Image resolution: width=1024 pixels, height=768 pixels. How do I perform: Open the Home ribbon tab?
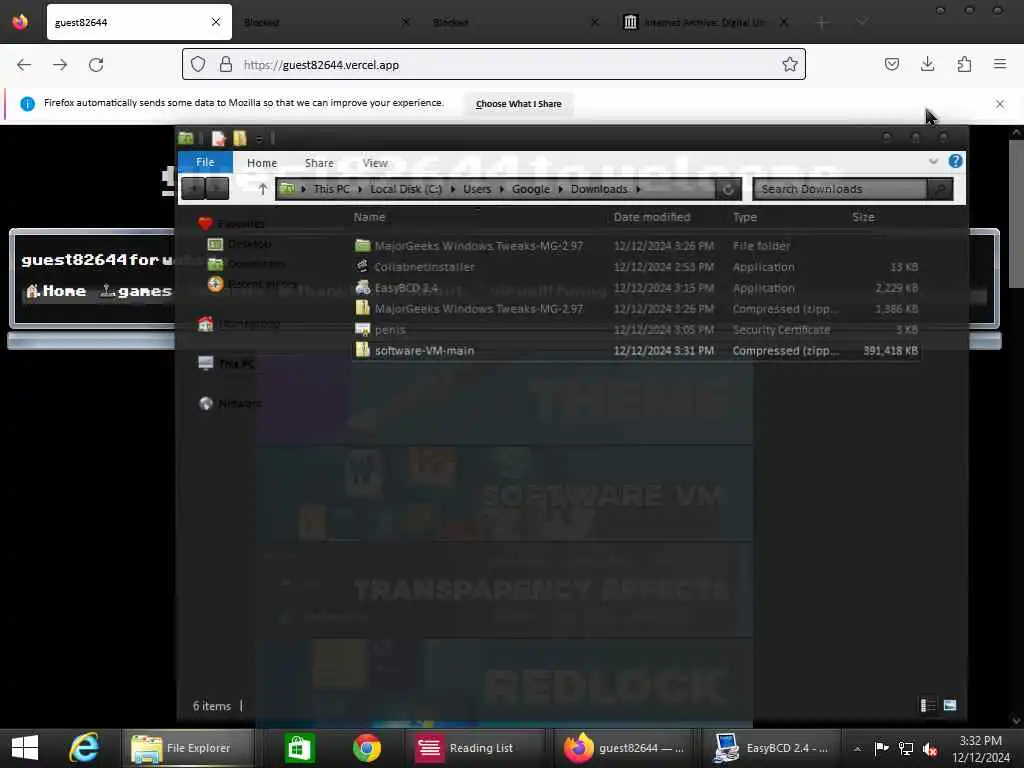[262, 163]
